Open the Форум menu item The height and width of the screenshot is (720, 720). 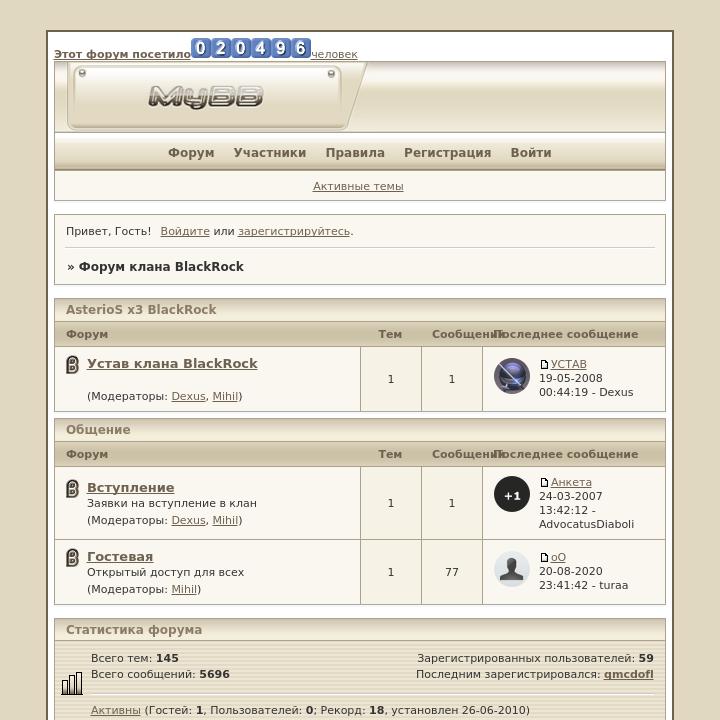[x=191, y=152]
